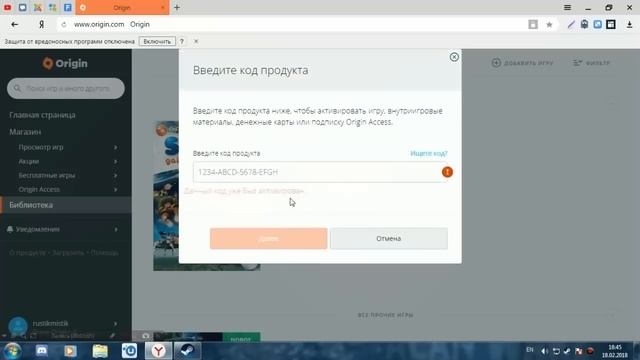The image size is (640, 360).
Task: Dismiss the protection notification bar
Action: pos(196,41)
